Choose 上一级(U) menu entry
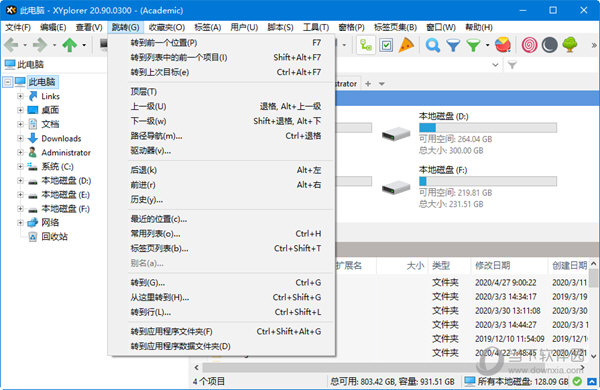The image size is (600, 390). click(x=222, y=106)
